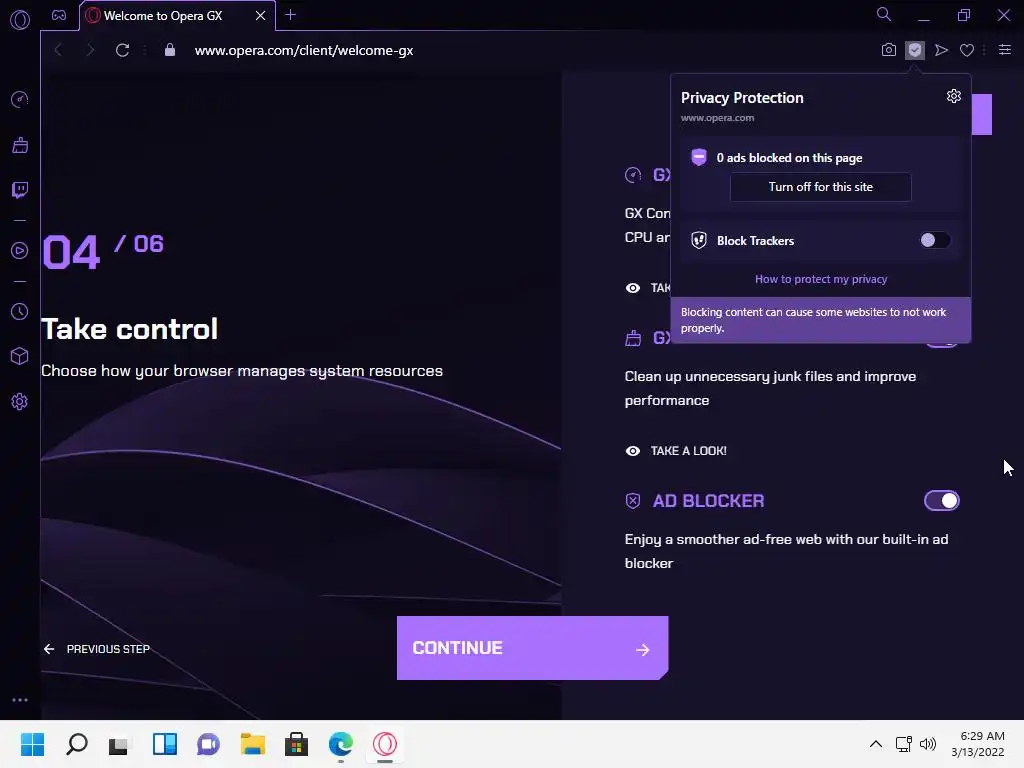Go back via PREVIOUS STEP
The width and height of the screenshot is (1024, 768).
tap(97, 649)
